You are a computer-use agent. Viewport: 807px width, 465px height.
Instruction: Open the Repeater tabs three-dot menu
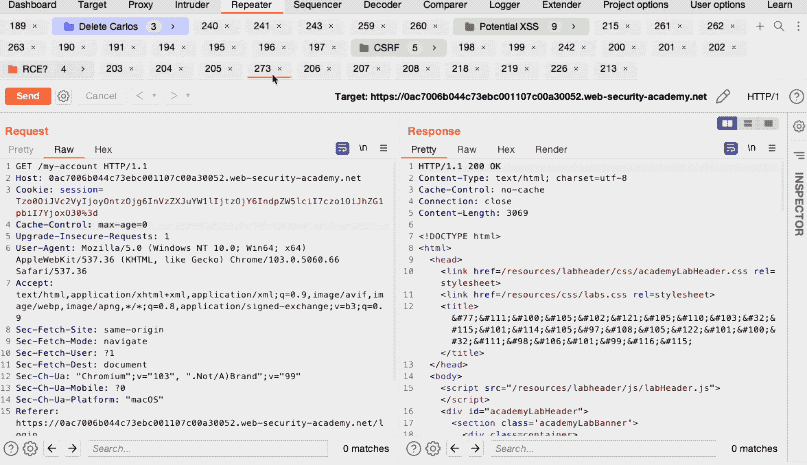(798, 26)
